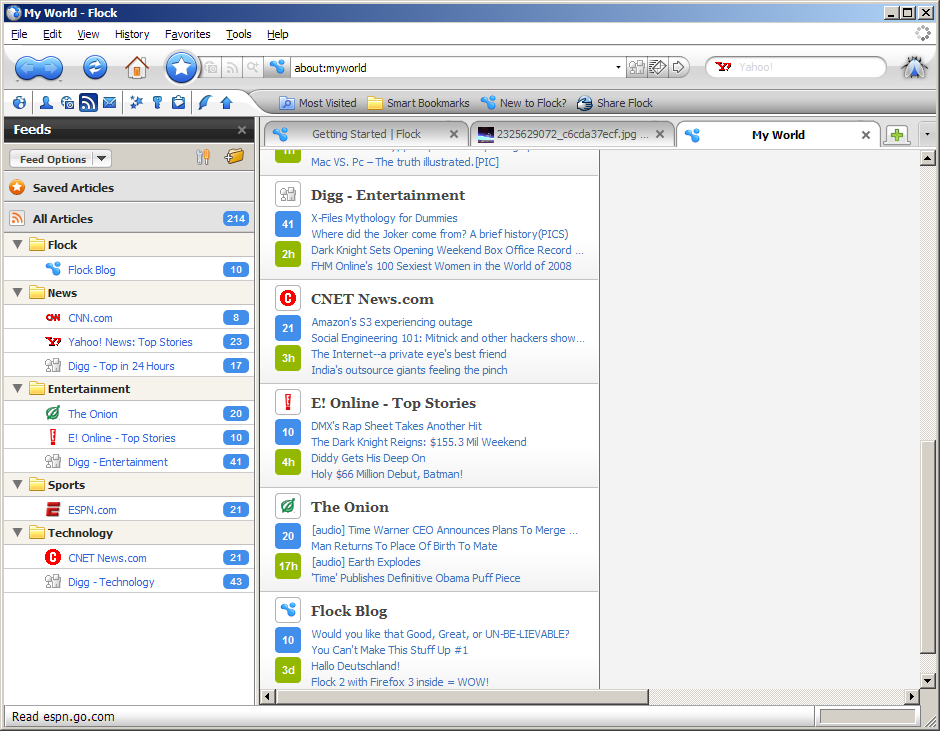
Task: Open article 'X-Files Mythology for Dummies'
Action: (384, 218)
